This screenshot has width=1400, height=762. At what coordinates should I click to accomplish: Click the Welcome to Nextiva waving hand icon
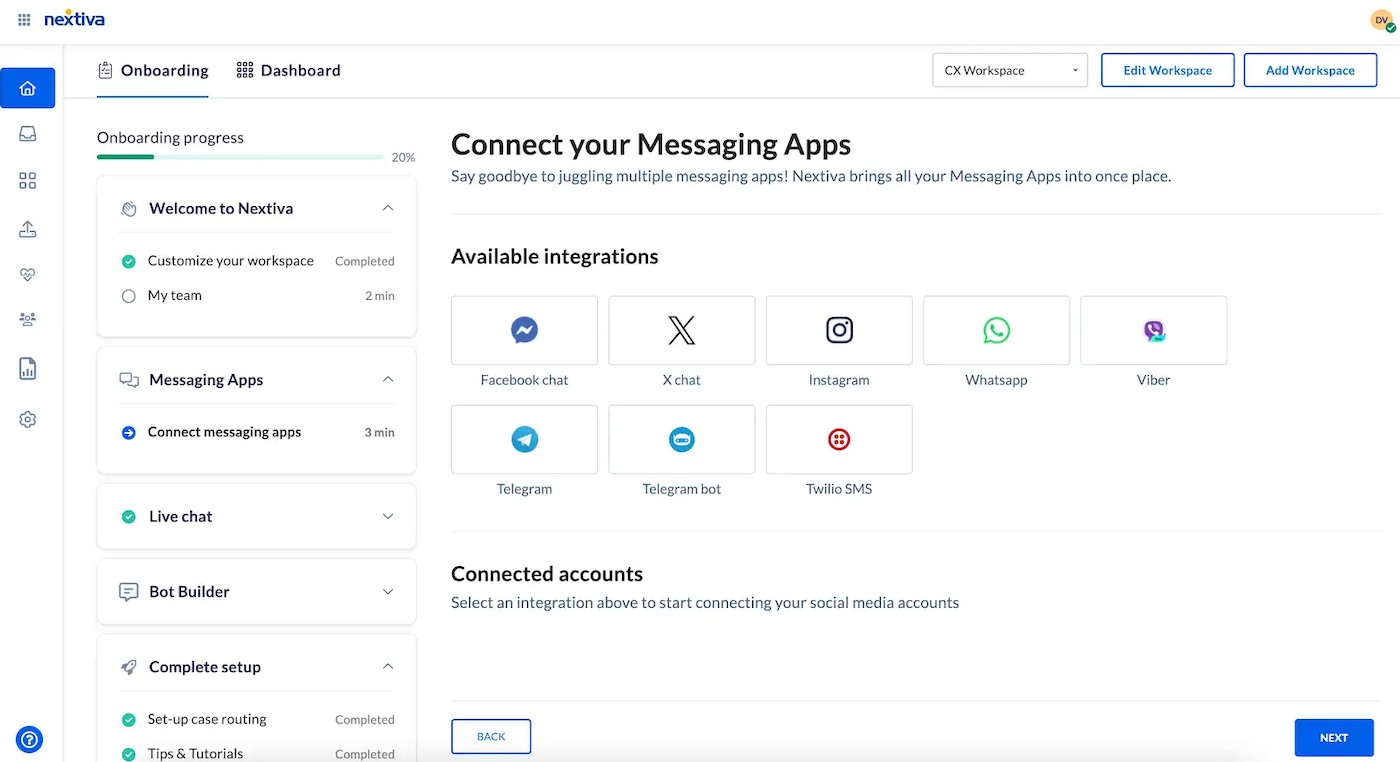(x=129, y=209)
